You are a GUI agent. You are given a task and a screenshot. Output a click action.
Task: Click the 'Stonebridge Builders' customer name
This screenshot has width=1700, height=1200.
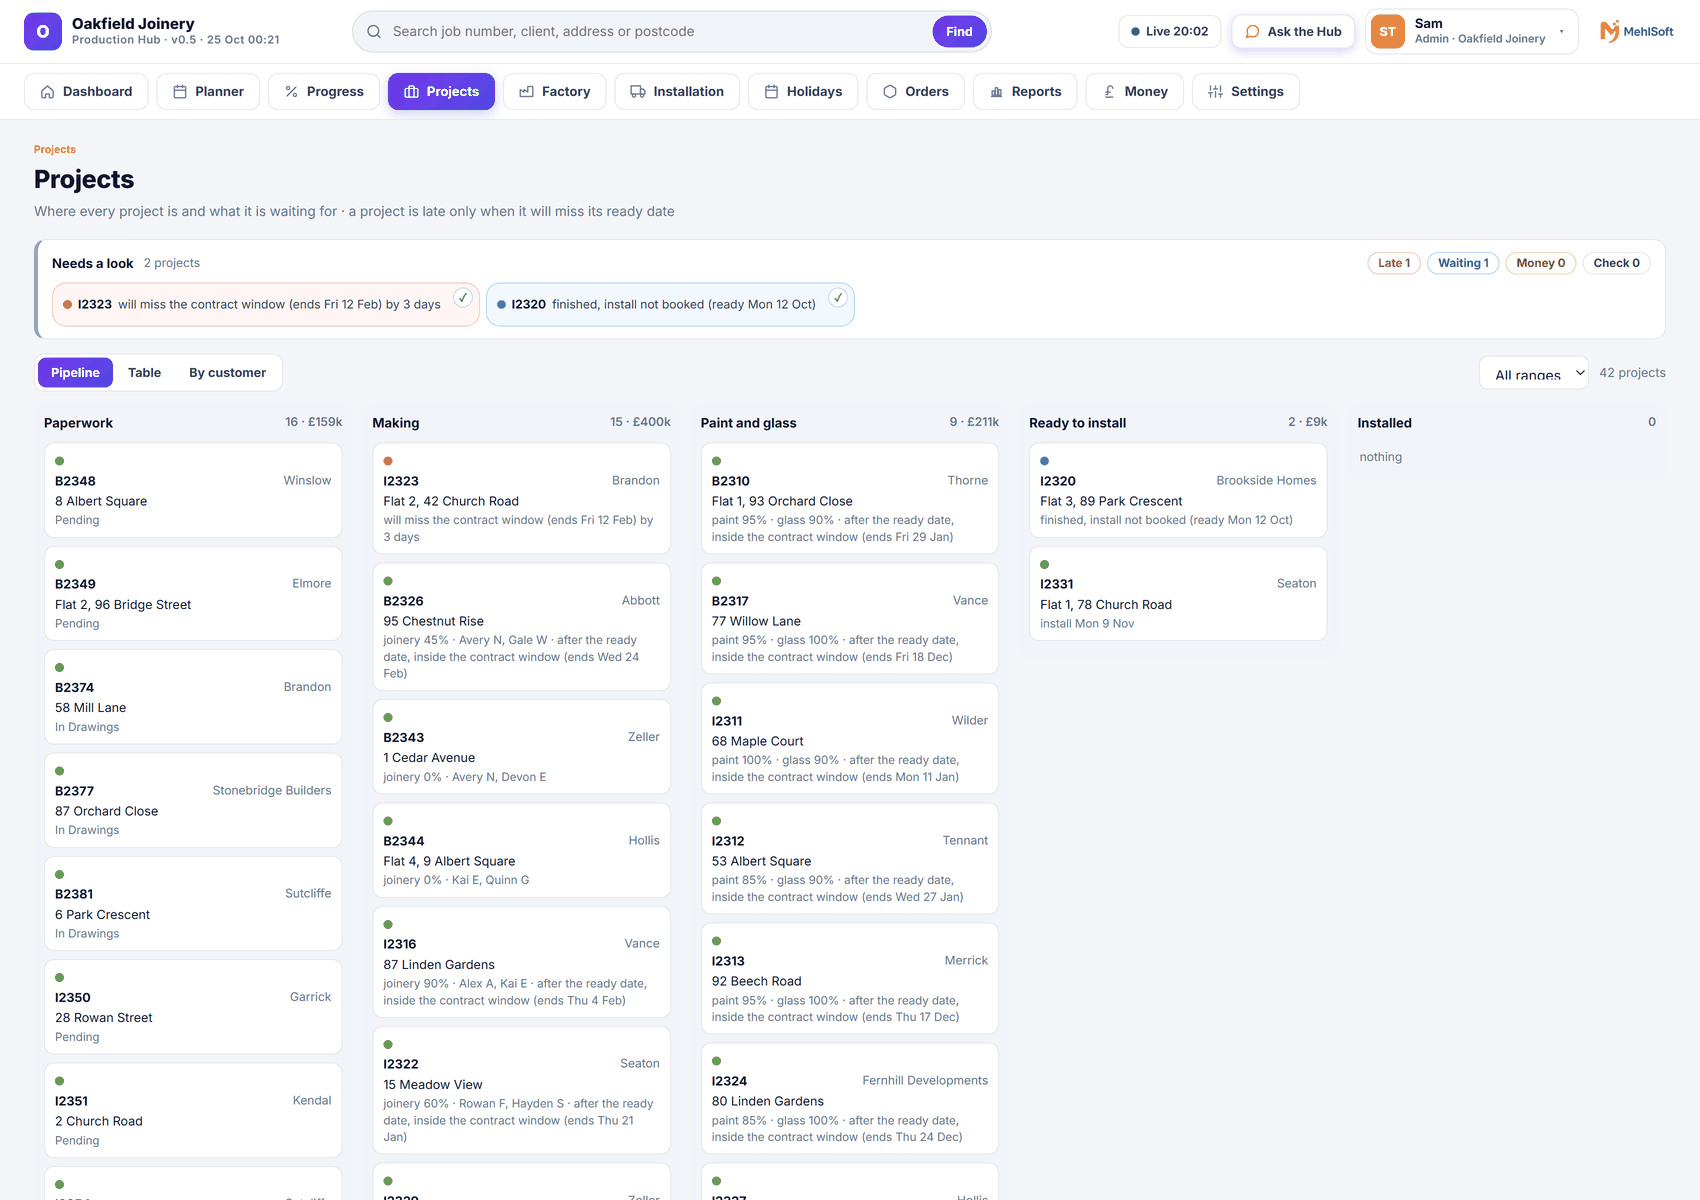[272, 791]
